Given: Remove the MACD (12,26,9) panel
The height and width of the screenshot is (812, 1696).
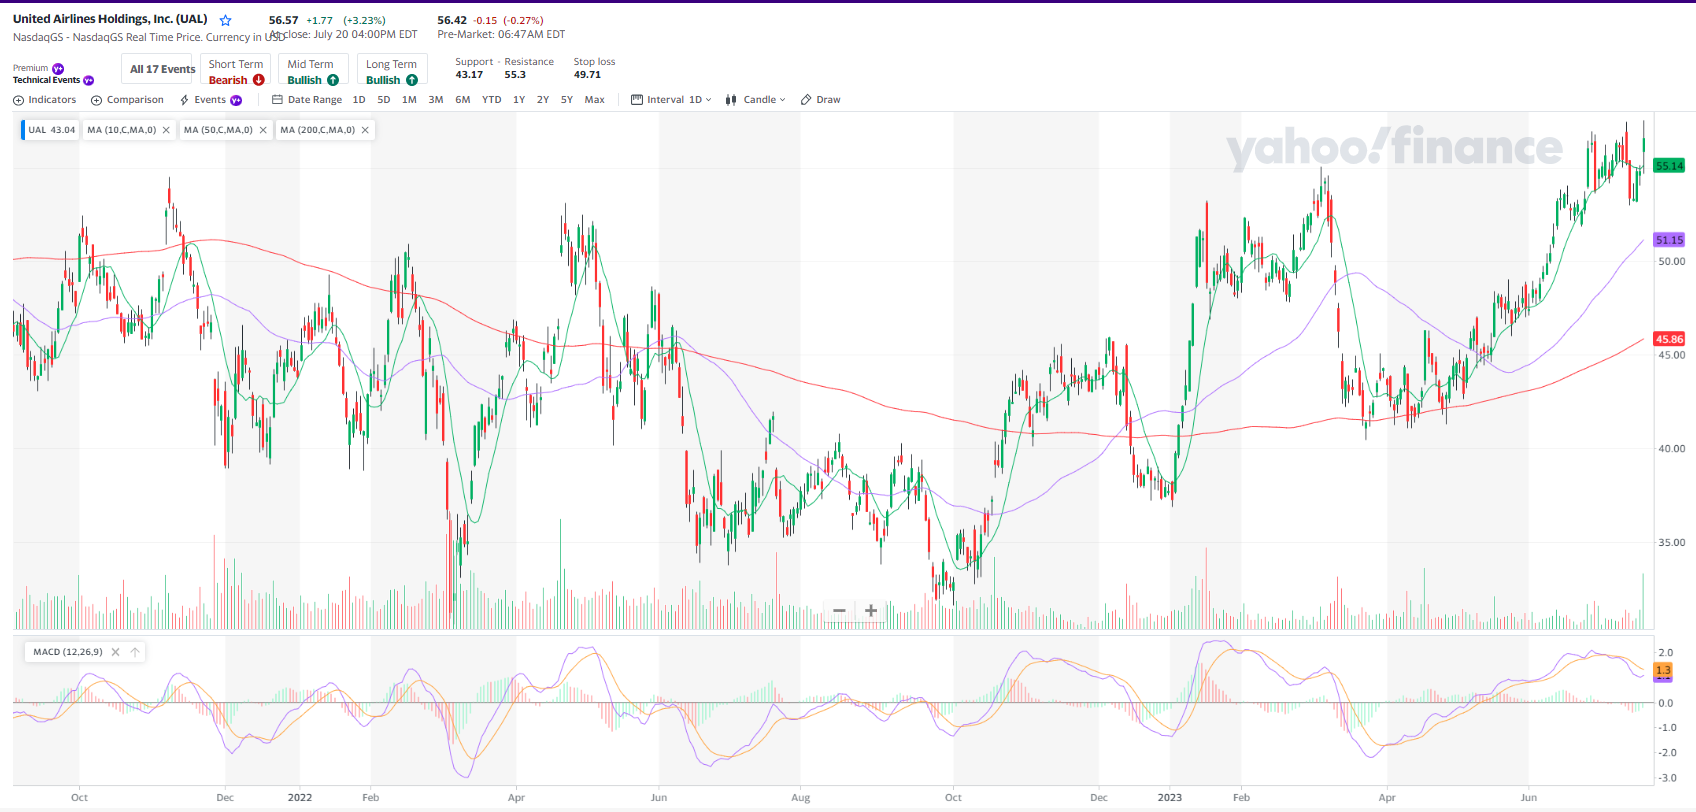Looking at the screenshot, I should (x=115, y=652).
